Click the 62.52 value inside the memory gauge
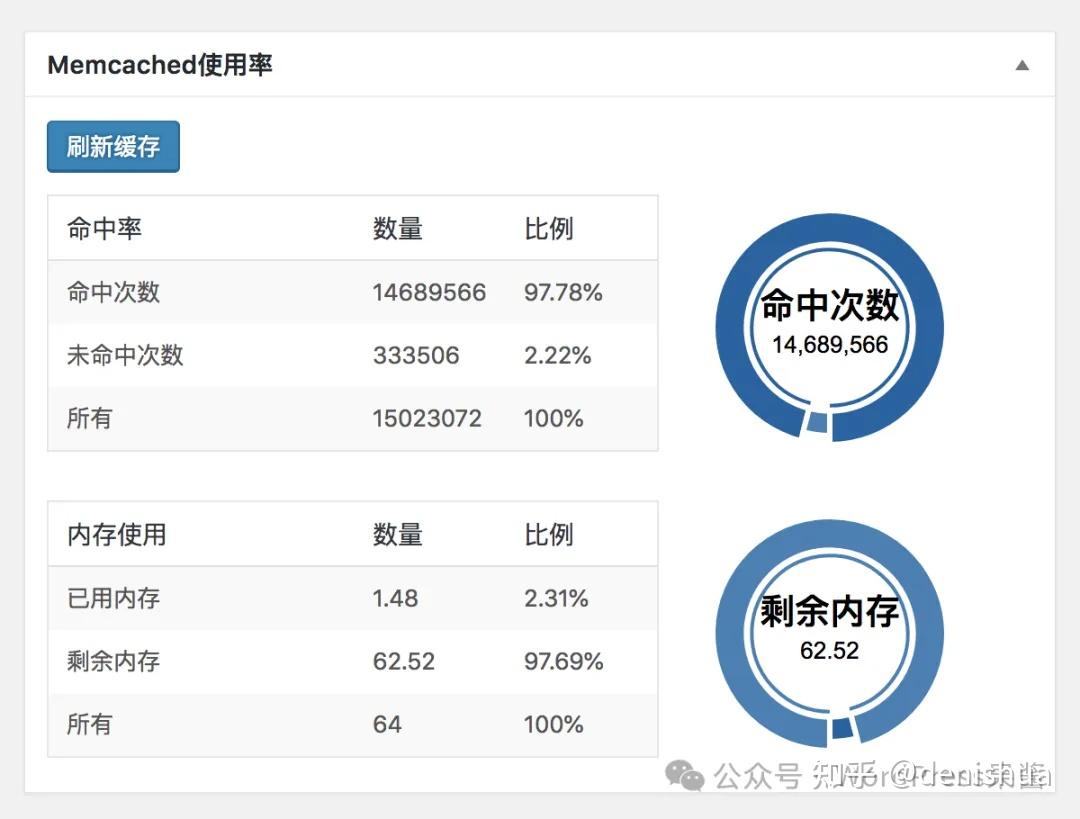This screenshot has height=819, width=1080. tap(829, 651)
